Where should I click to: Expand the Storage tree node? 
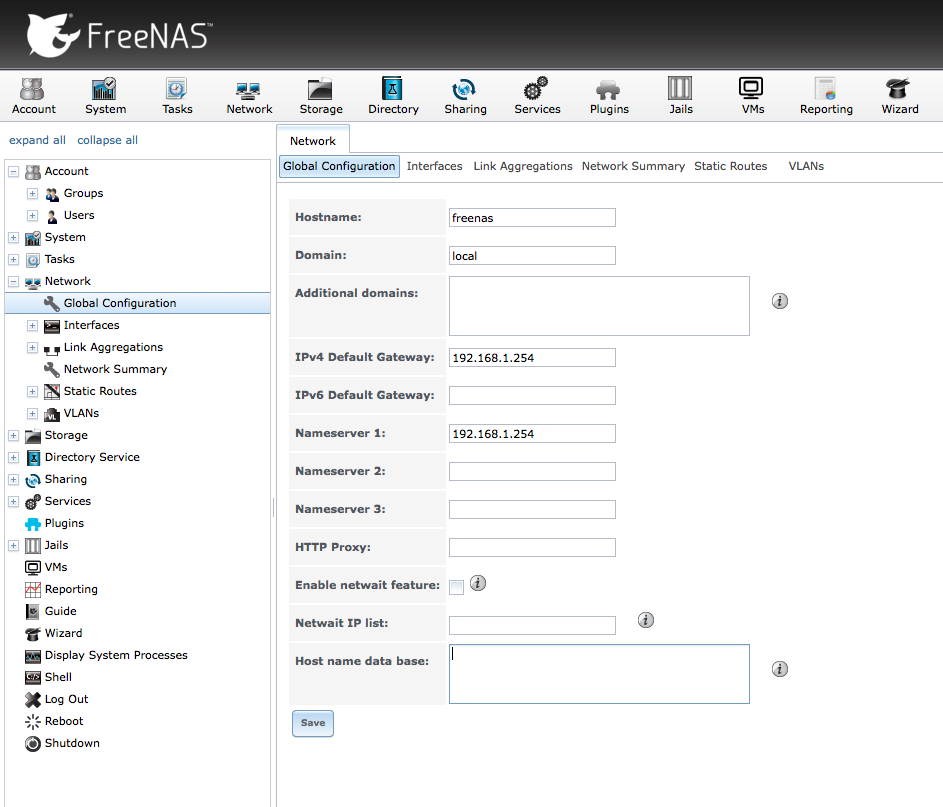[13, 435]
